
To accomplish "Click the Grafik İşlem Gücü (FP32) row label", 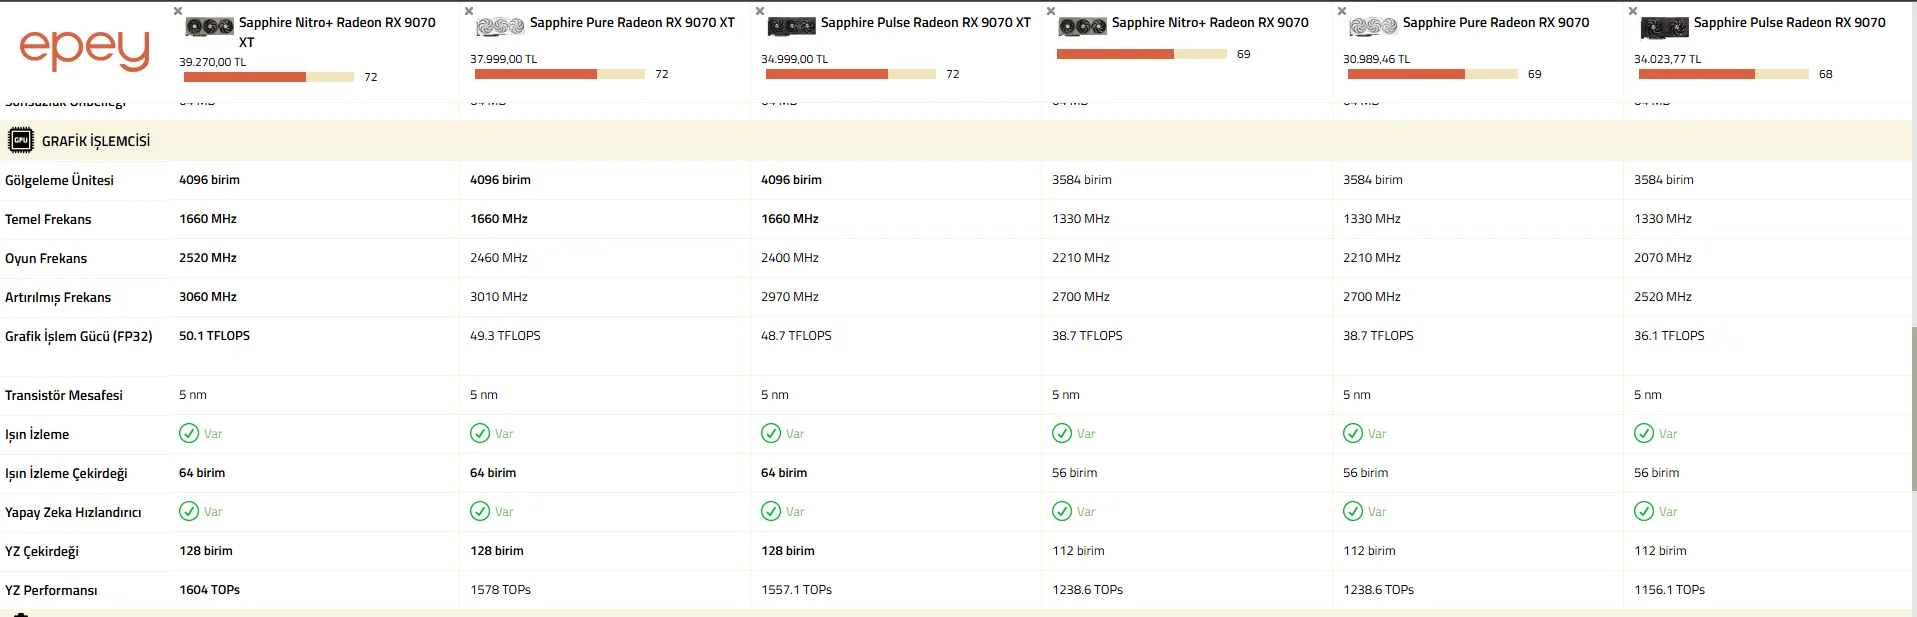I will (79, 336).
